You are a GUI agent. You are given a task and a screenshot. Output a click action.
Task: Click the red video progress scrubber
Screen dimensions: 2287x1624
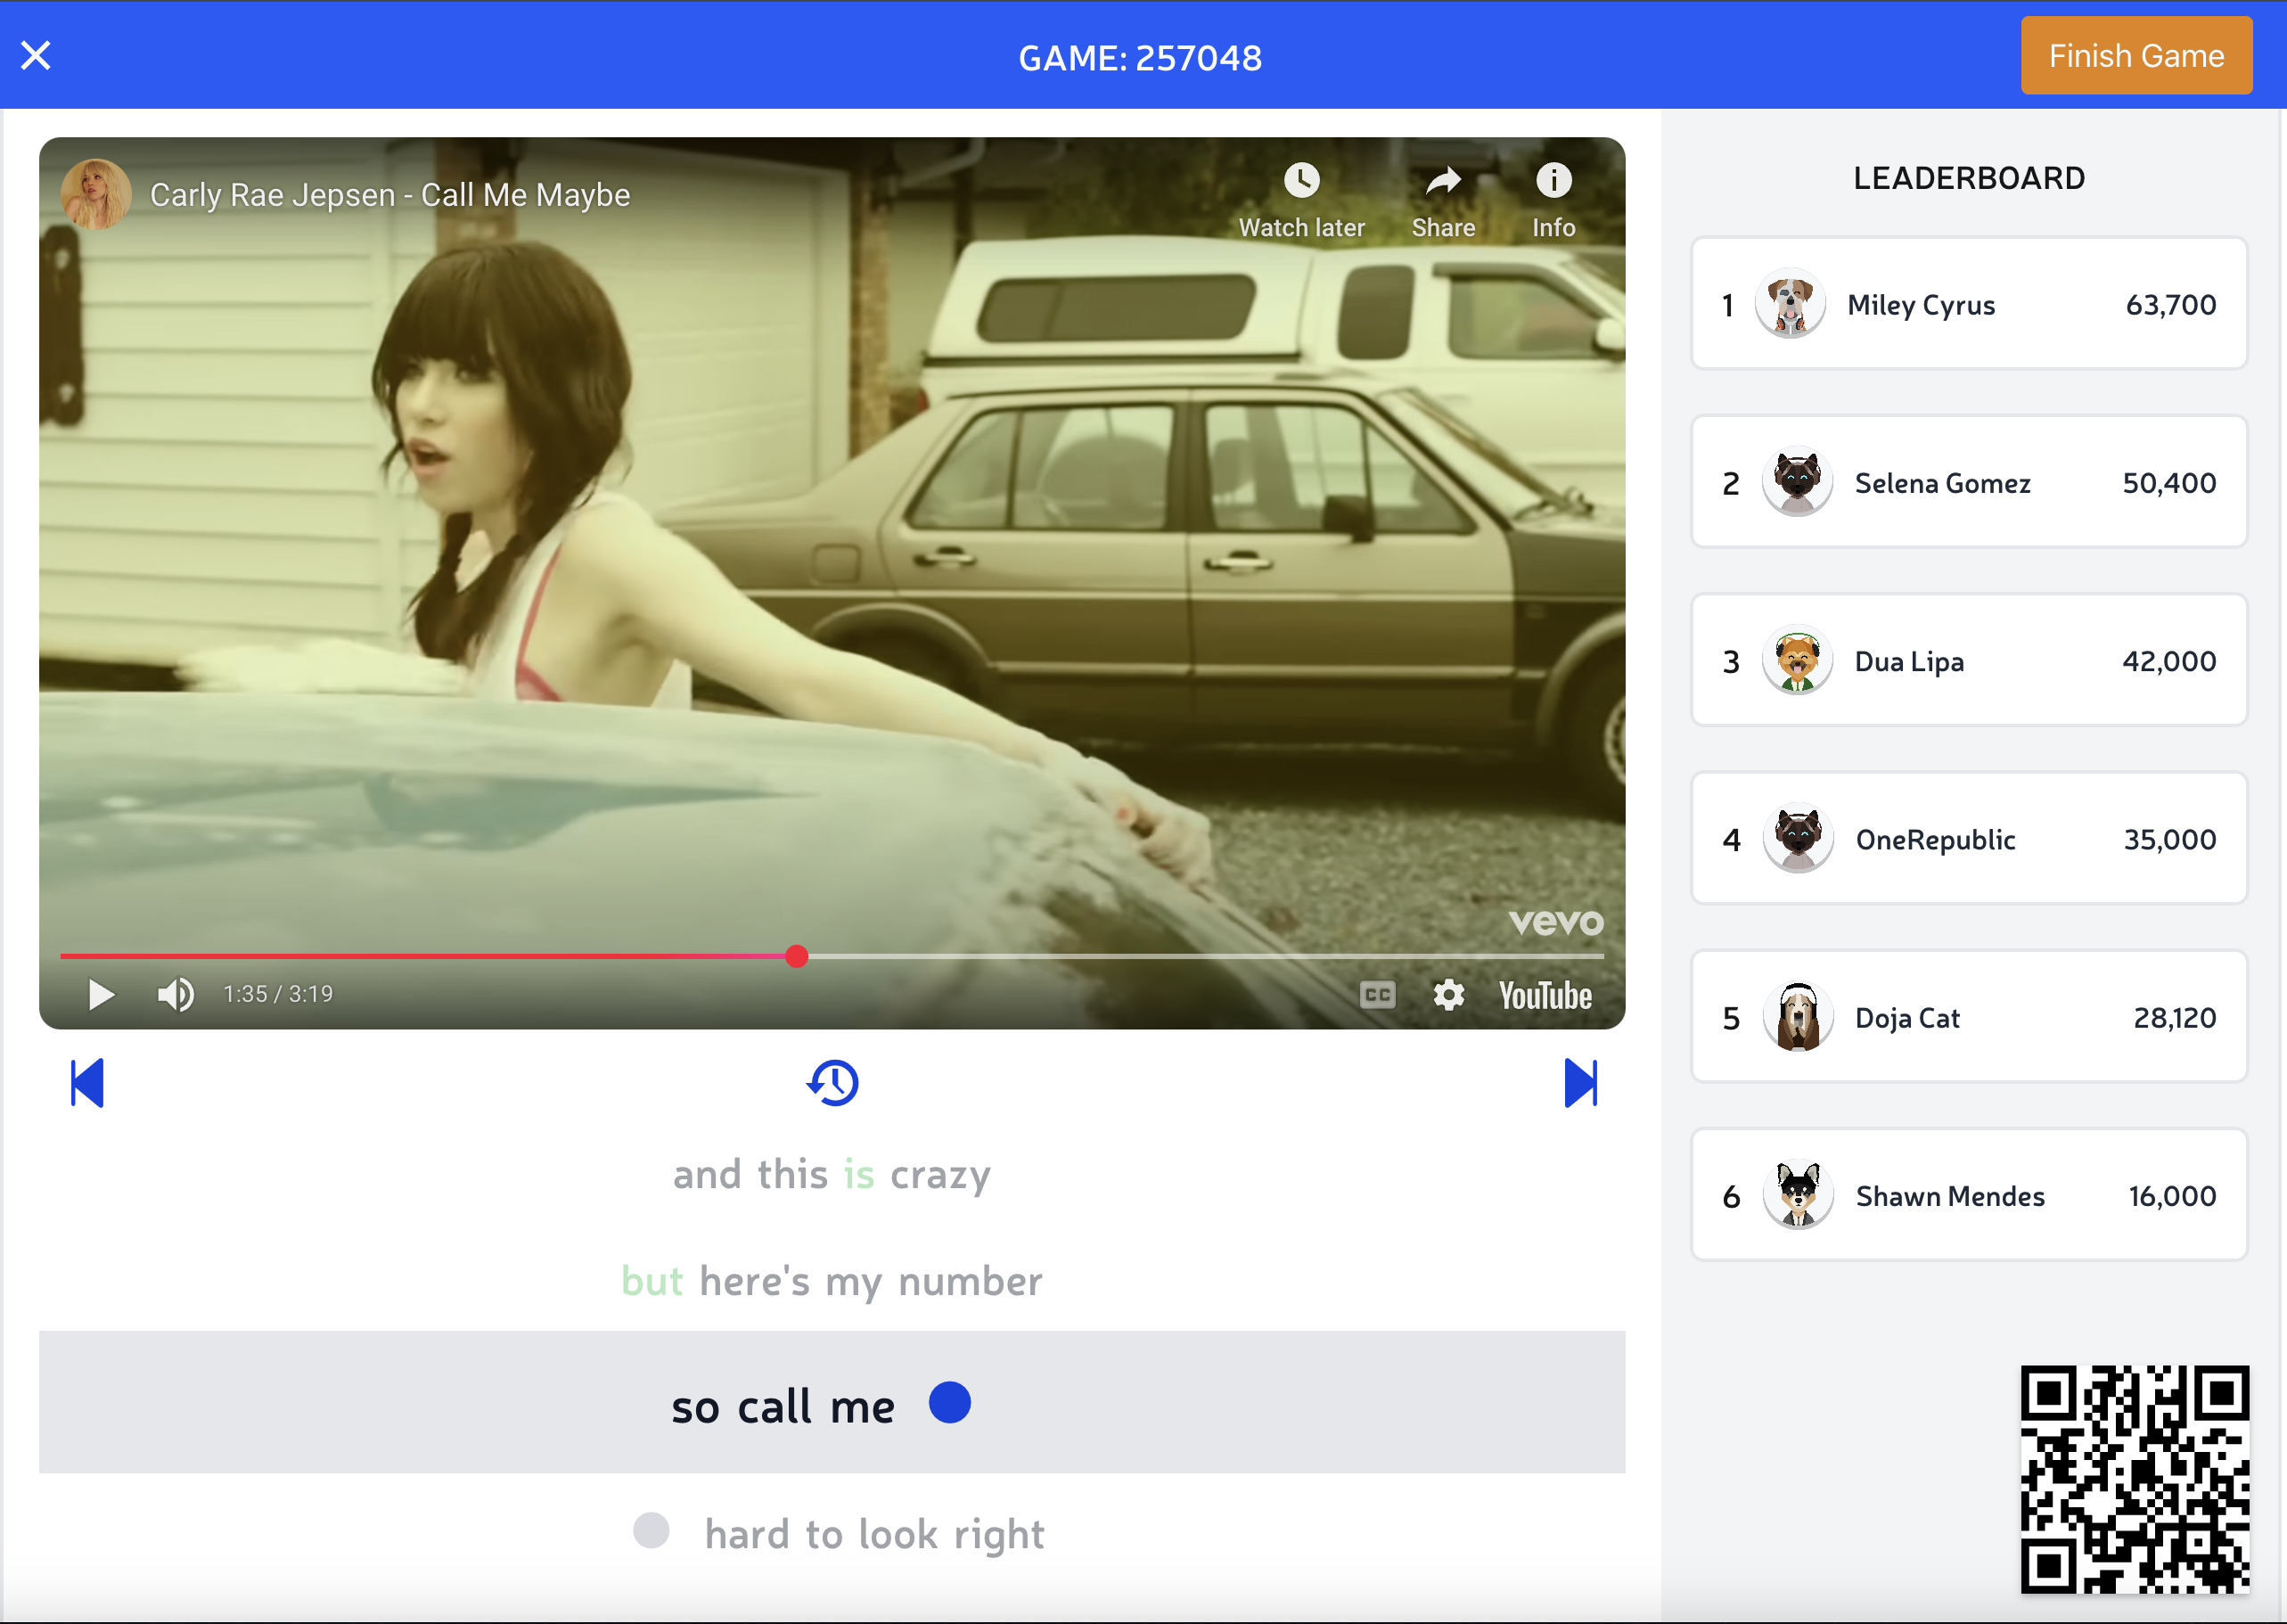796,956
